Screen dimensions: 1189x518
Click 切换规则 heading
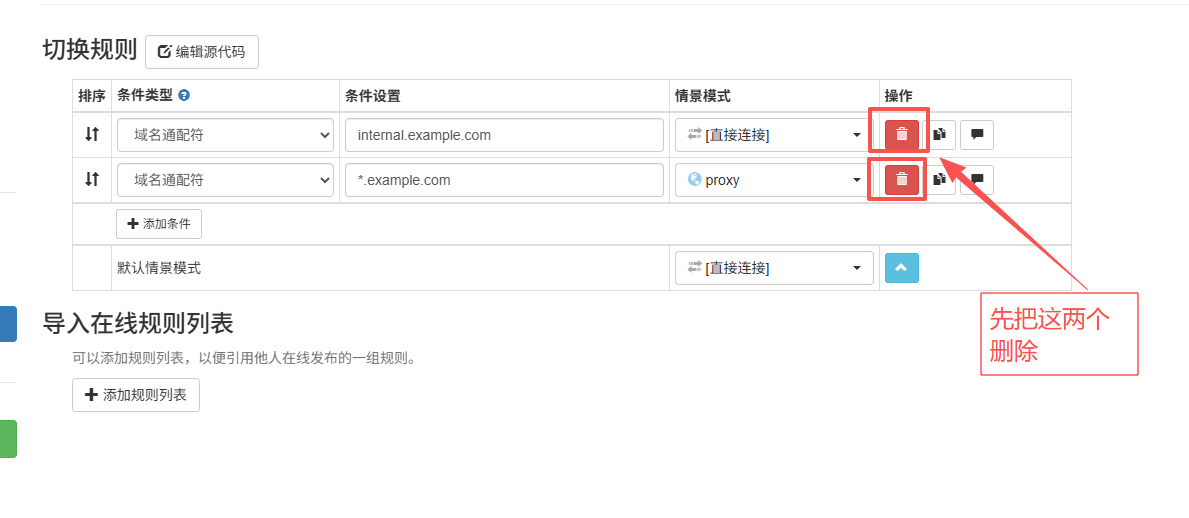[89, 50]
